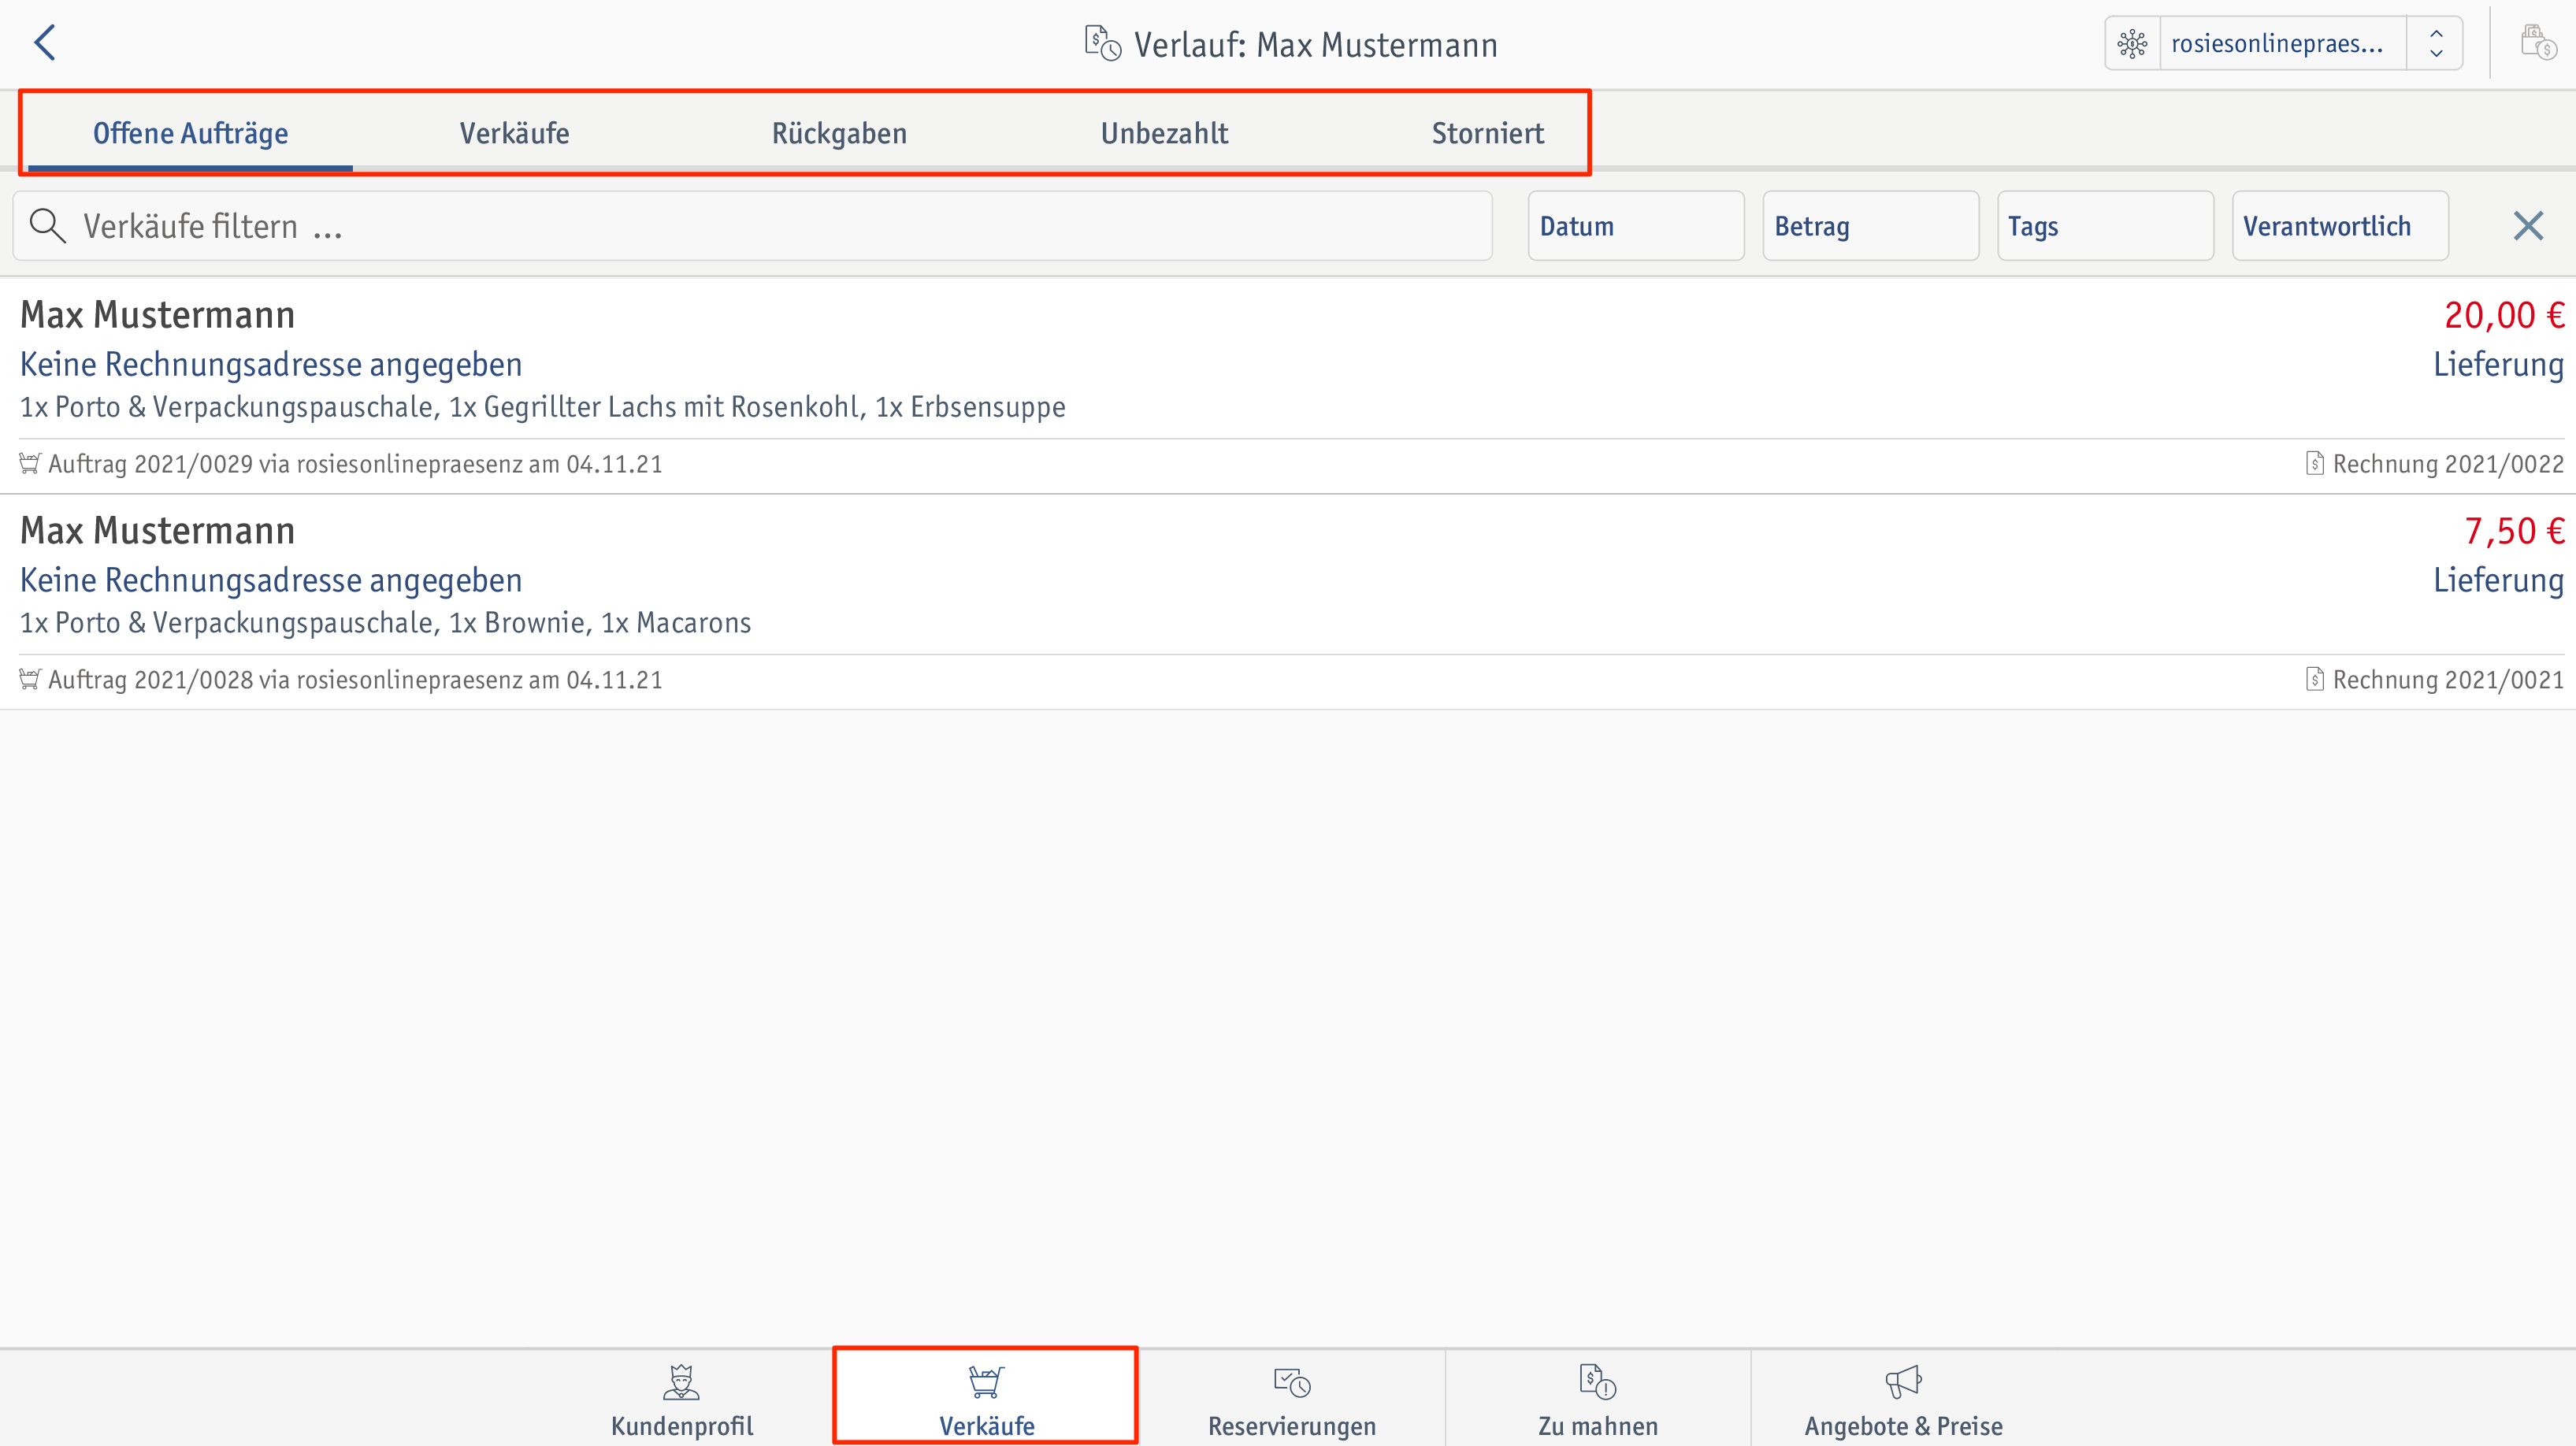Switch to the Offene Aufträge tab
The height and width of the screenshot is (1446, 2576).
190,133
